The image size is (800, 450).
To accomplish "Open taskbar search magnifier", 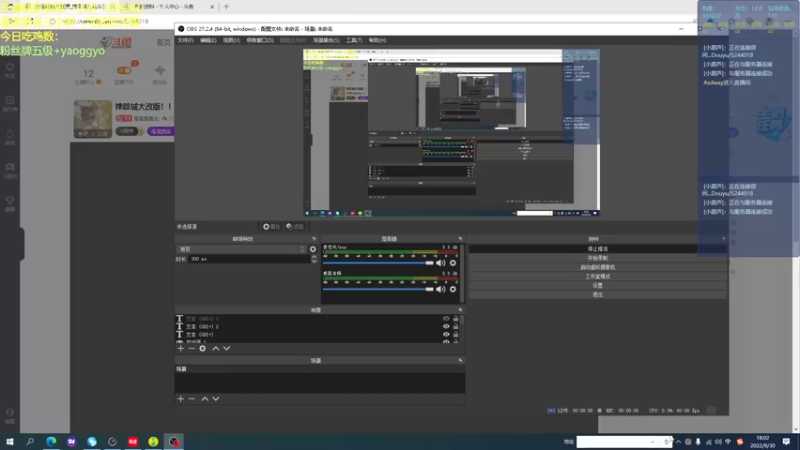I will [30, 441].
